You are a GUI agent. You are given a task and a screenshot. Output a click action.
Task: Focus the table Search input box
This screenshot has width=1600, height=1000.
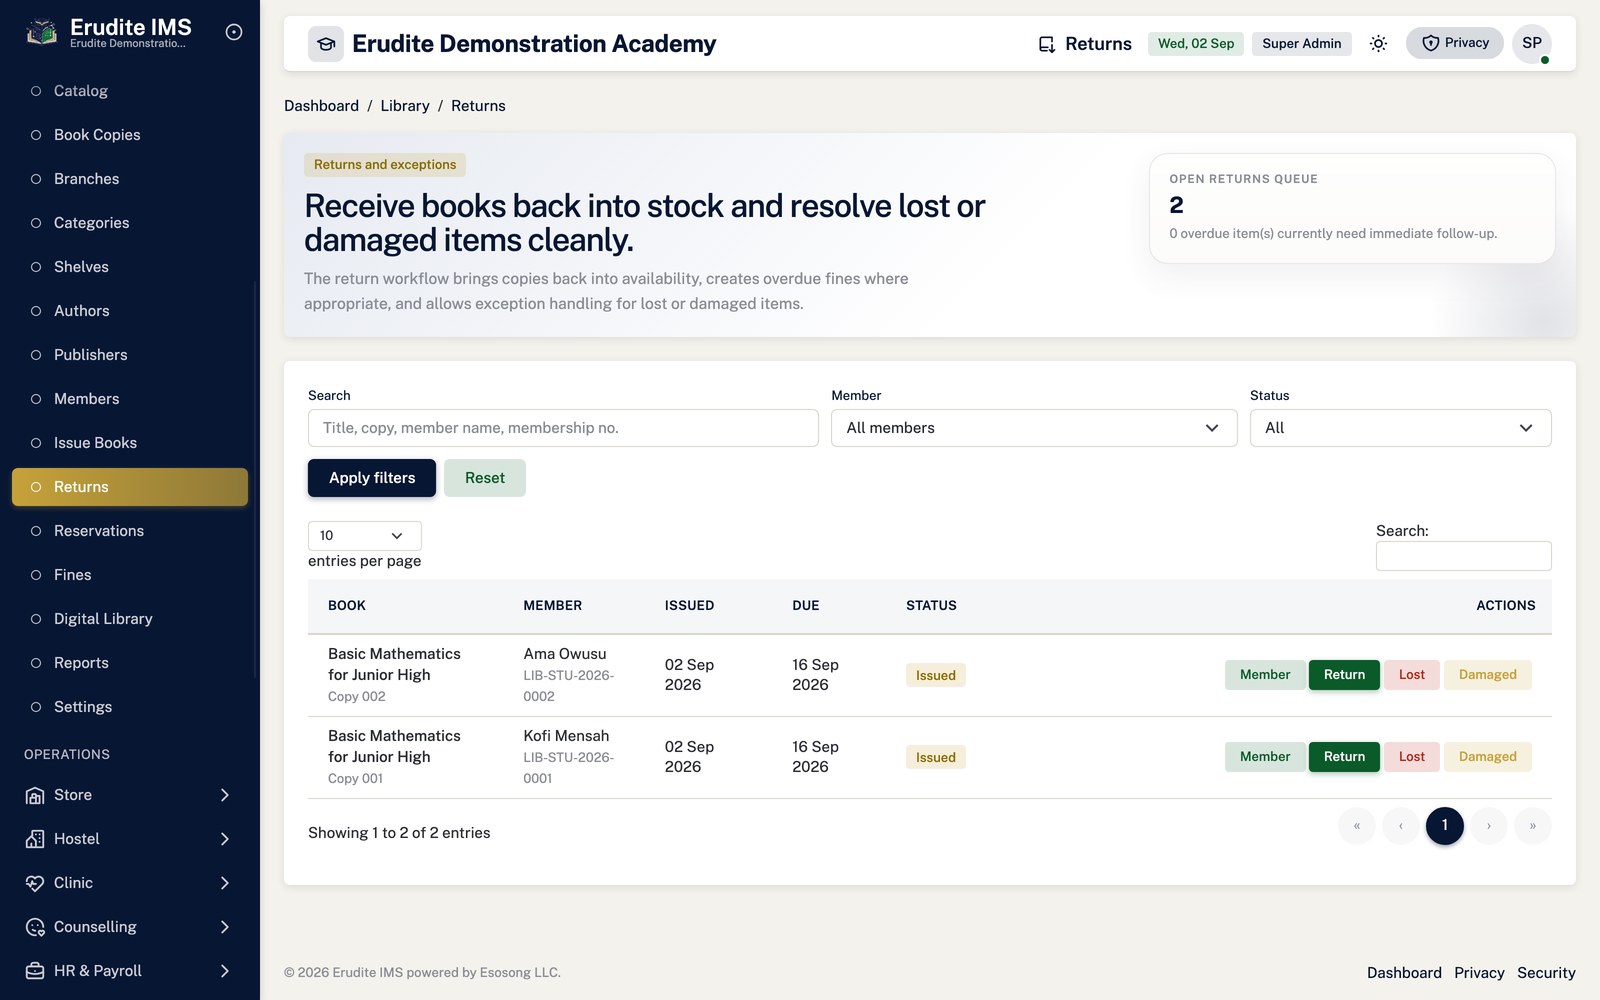pos(1464,556)
